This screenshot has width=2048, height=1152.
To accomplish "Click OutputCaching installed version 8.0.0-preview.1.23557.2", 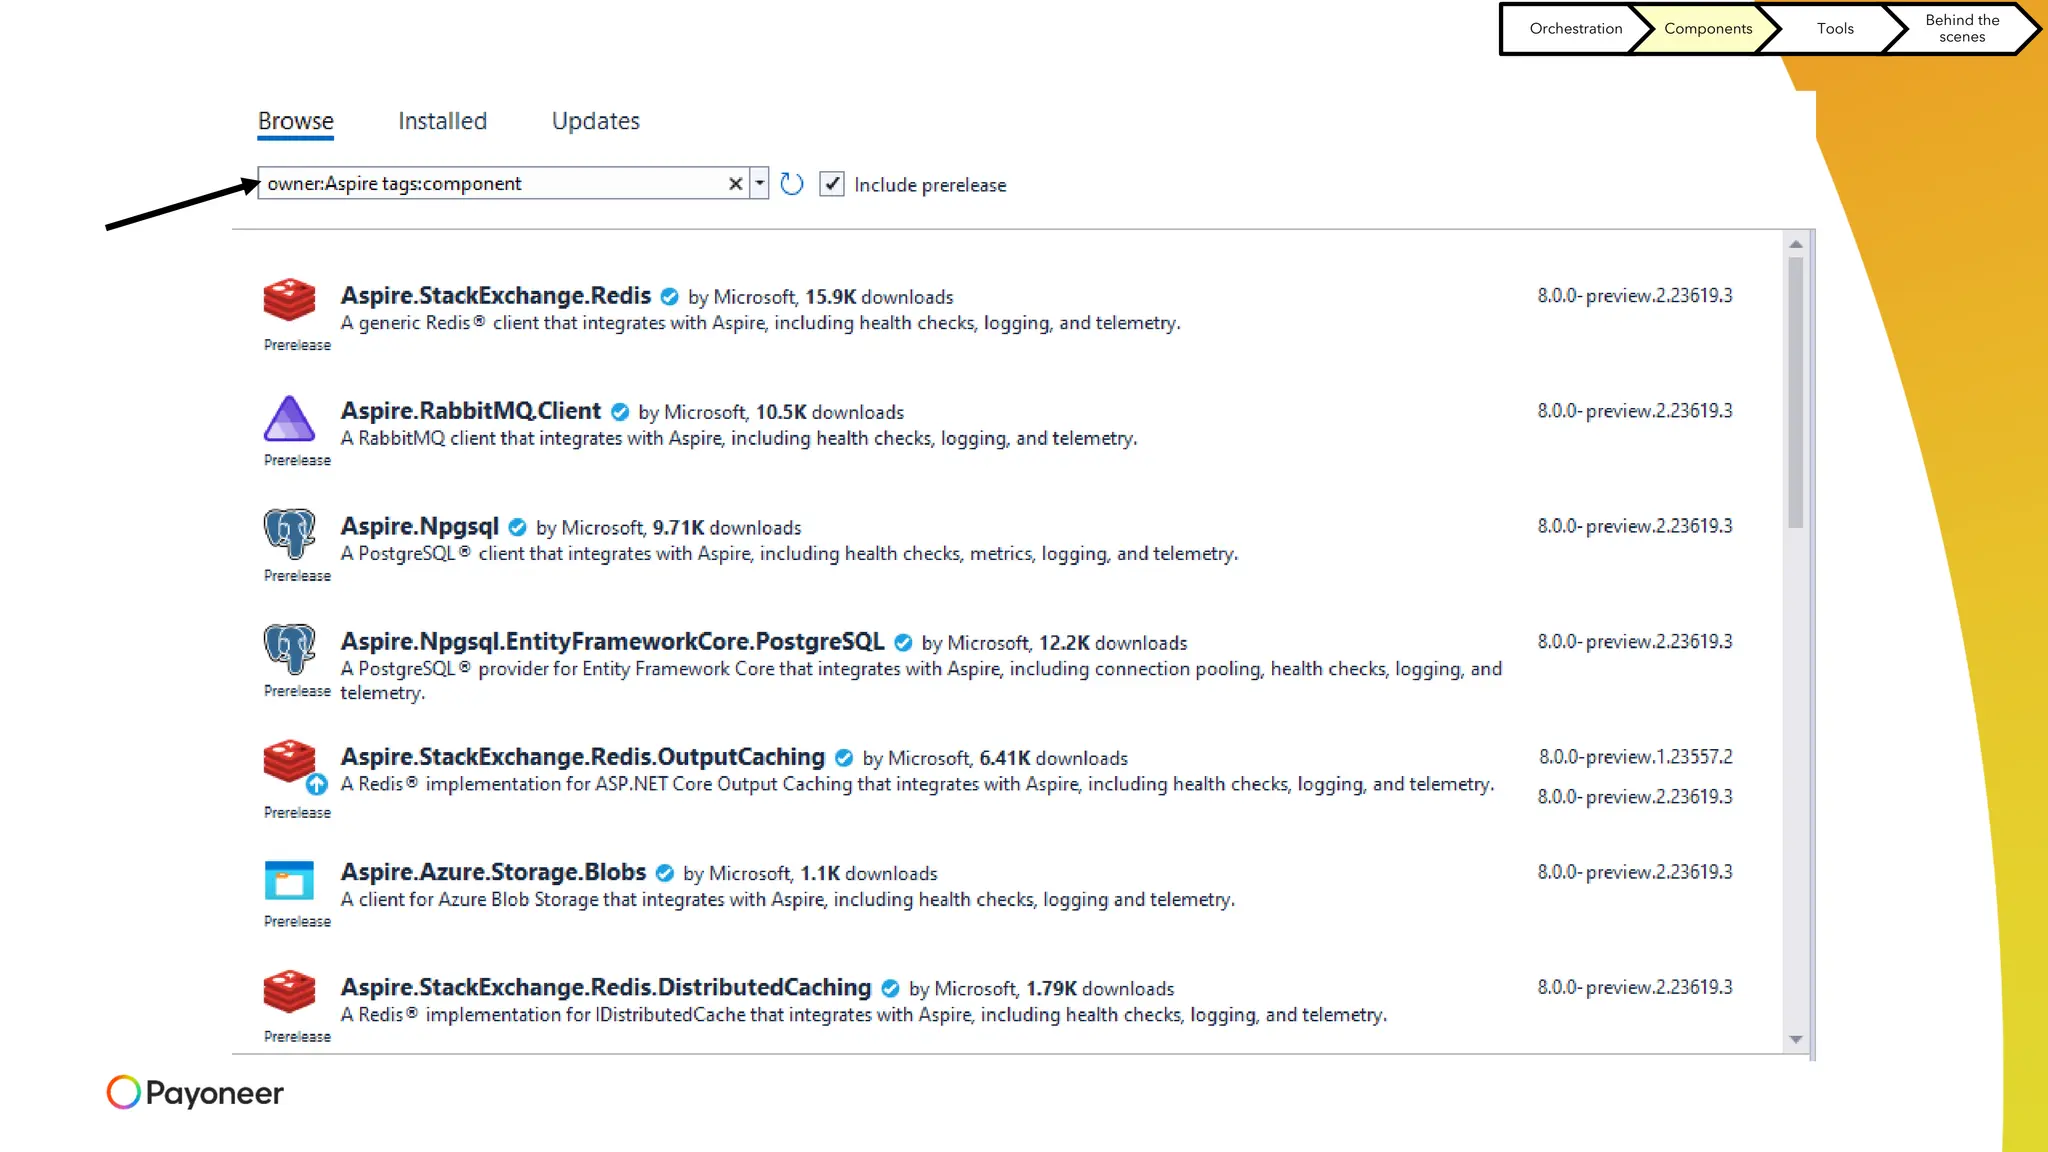I will pos(1636,757).
